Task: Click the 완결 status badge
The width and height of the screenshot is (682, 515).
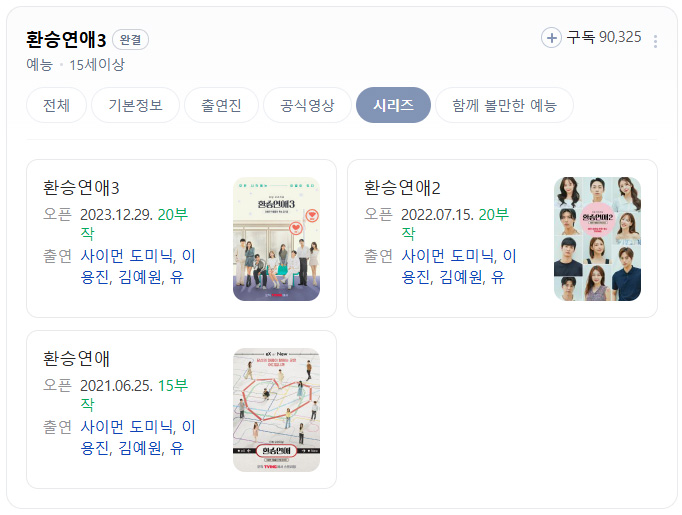Action: point(130,40)
